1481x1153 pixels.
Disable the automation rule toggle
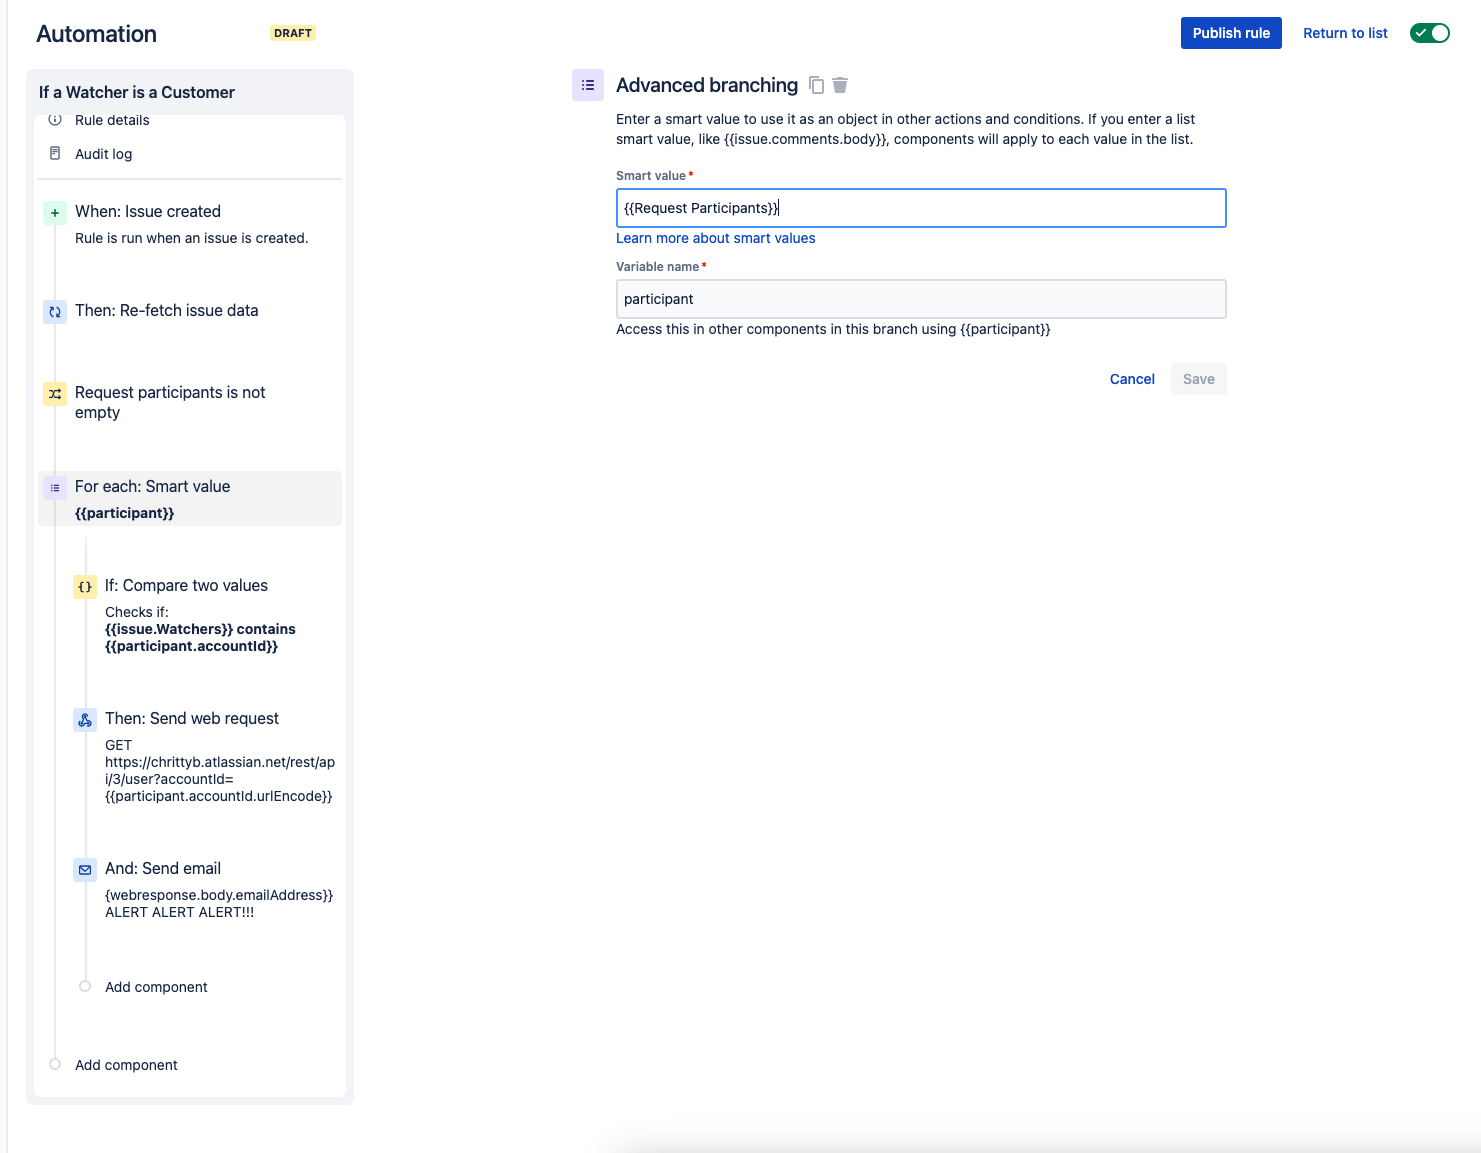pos(1429,32)
